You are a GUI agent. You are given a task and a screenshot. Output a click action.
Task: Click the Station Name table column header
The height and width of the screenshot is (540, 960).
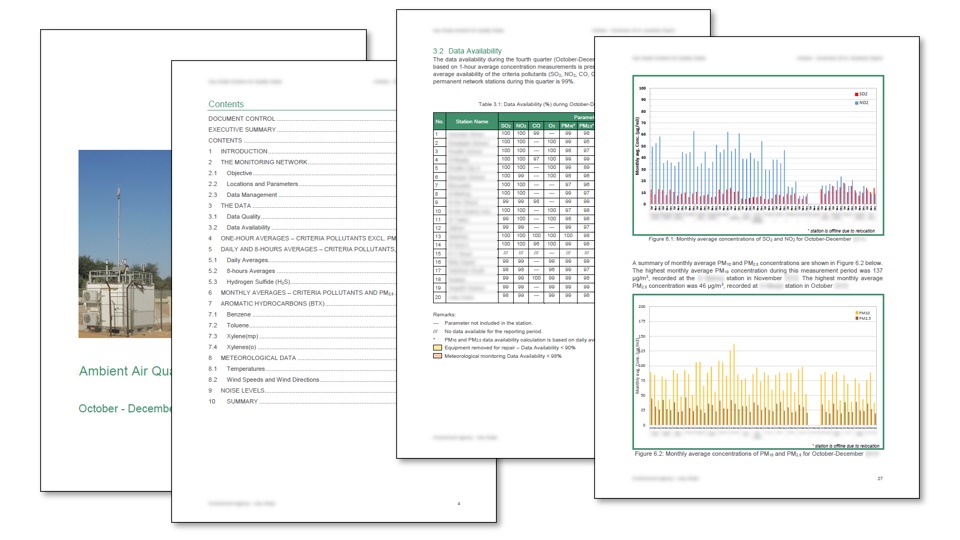coord(471,120)
